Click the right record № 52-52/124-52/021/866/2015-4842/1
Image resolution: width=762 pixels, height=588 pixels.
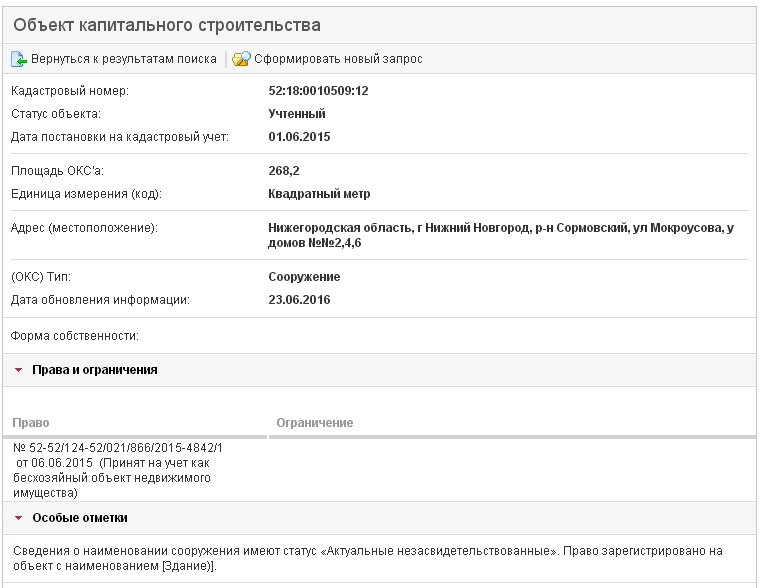[119, 449]
